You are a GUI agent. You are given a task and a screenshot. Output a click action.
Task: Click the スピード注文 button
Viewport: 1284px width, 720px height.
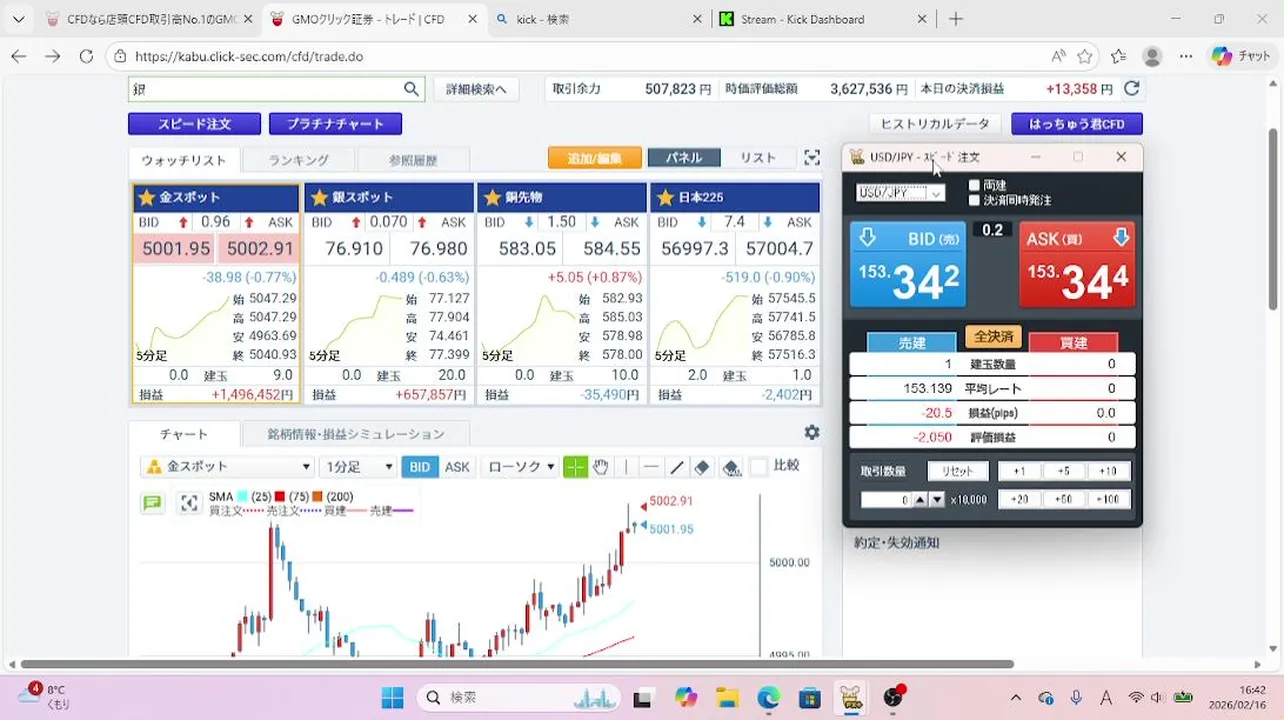click(x=194, y=124)
